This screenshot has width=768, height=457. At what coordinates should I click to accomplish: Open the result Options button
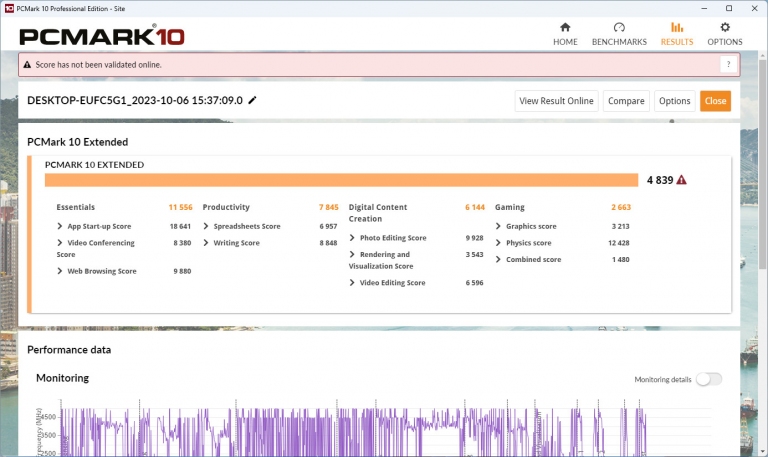point(674,101)
